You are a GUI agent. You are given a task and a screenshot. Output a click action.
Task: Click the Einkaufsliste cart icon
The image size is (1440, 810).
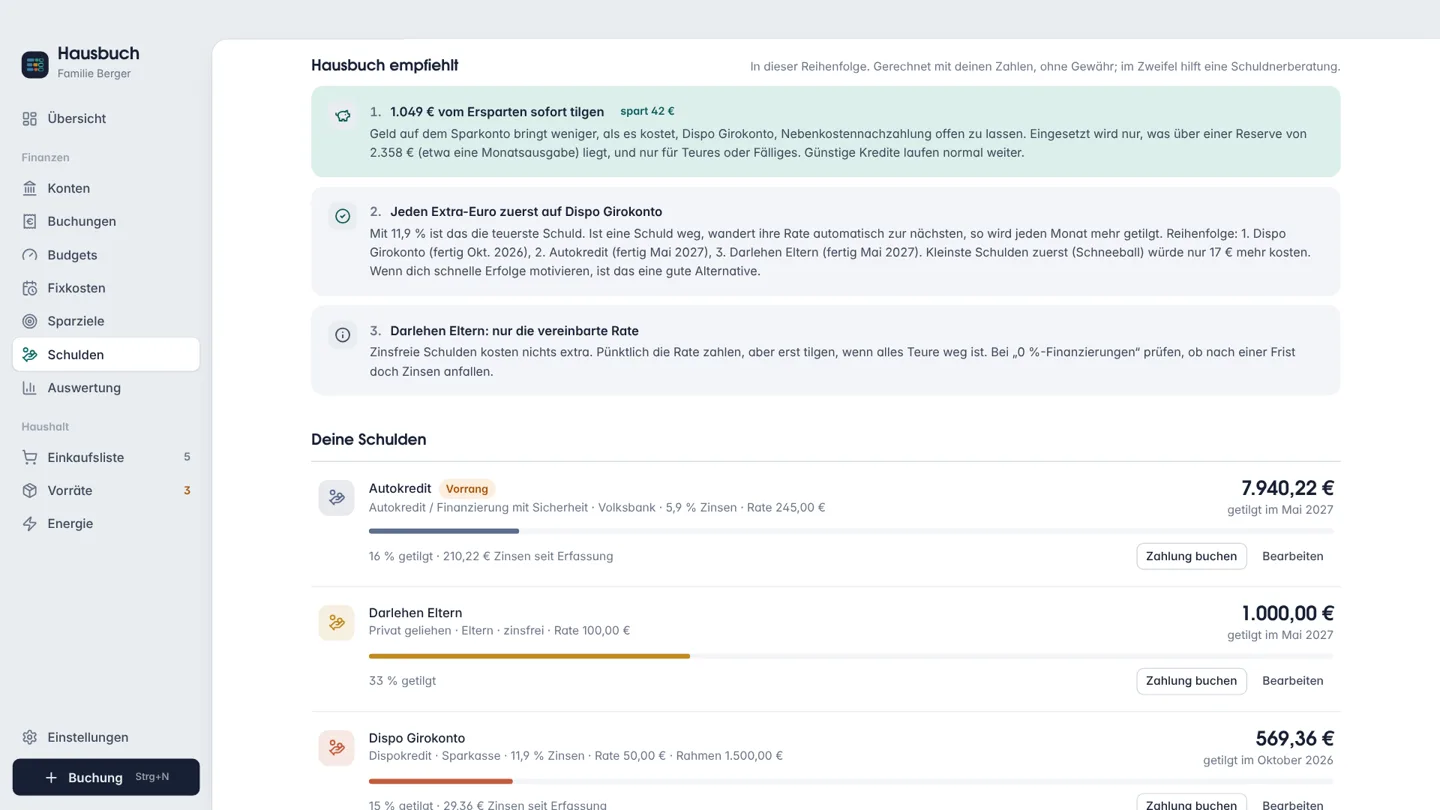[x=30, y=457]
